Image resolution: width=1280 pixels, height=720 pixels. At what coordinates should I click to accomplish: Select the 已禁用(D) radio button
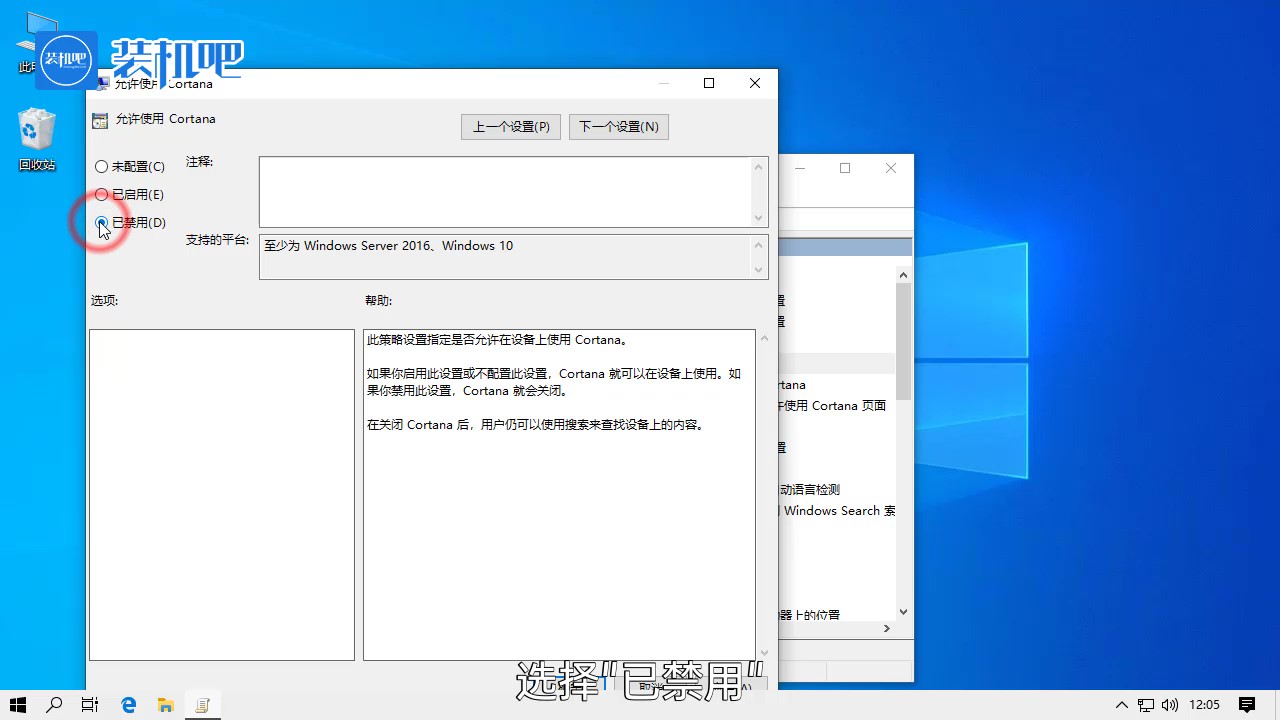[x=101, y=222]
